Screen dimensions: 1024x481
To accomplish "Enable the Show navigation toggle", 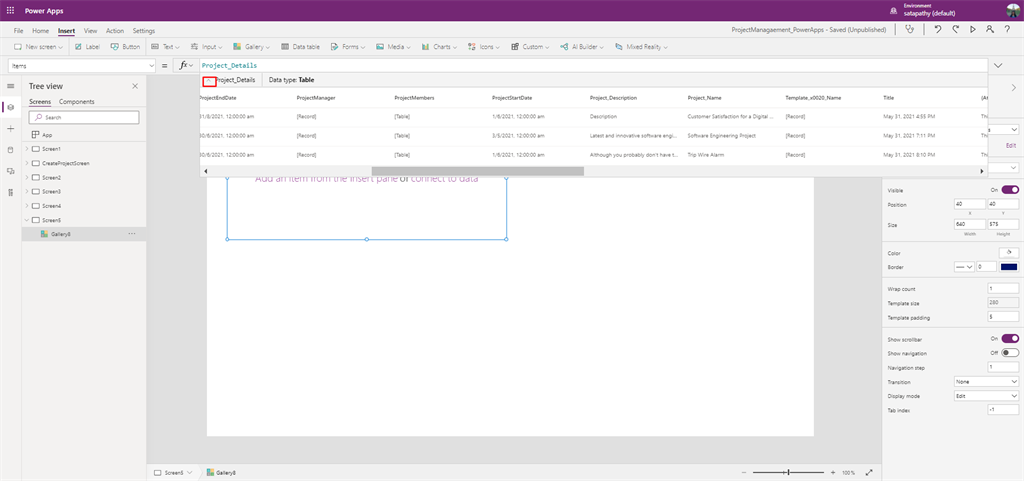I will pos(1009,353).
